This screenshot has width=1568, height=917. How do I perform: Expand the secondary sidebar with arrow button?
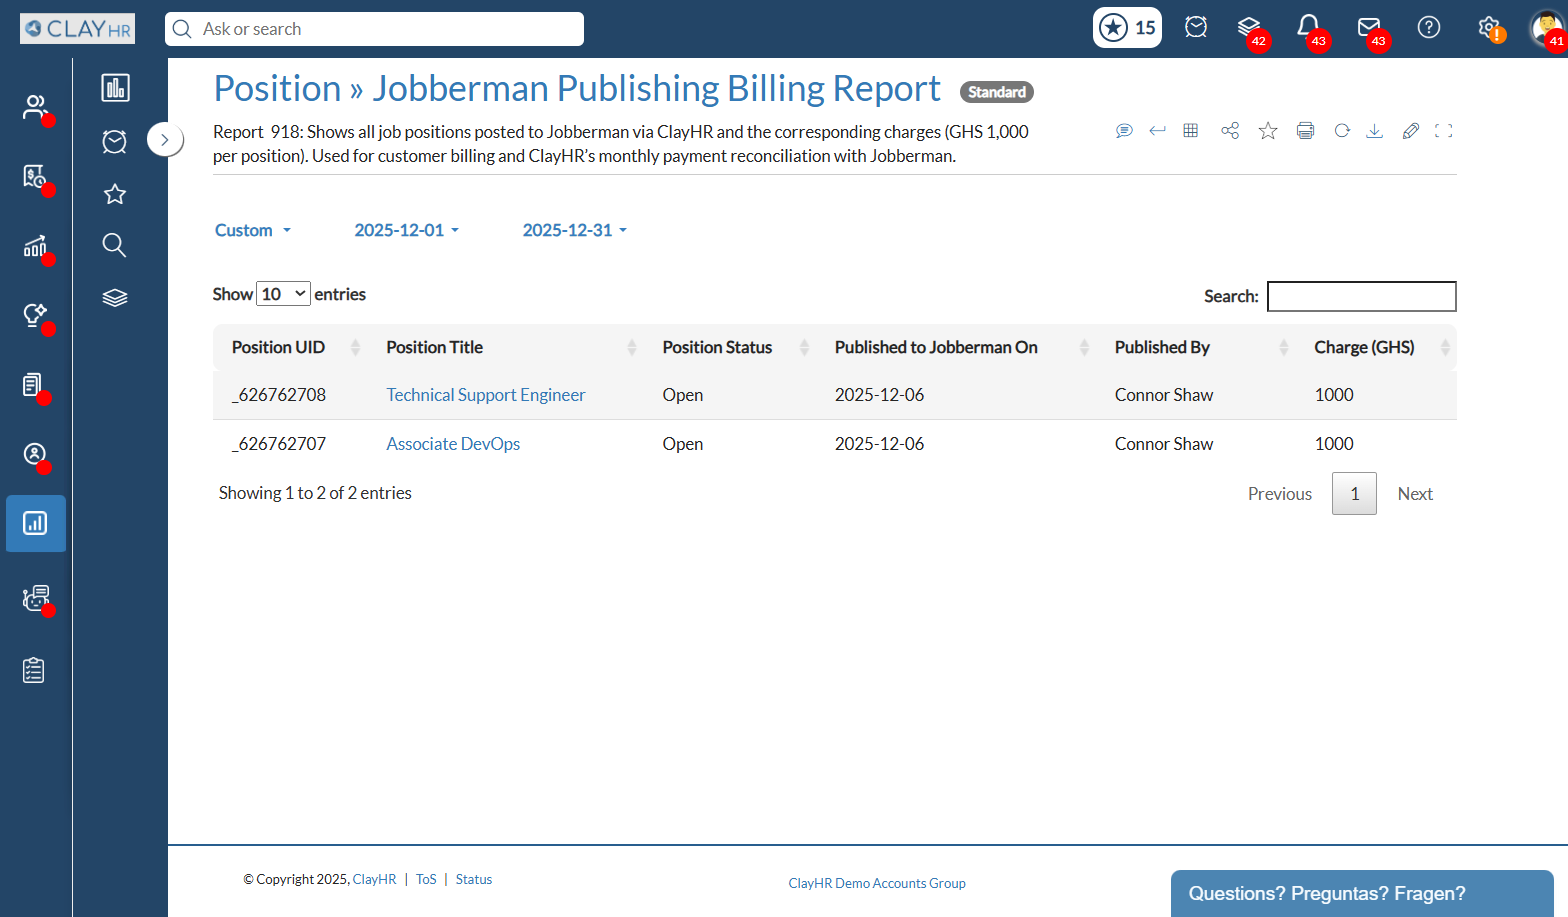point(165,140)
